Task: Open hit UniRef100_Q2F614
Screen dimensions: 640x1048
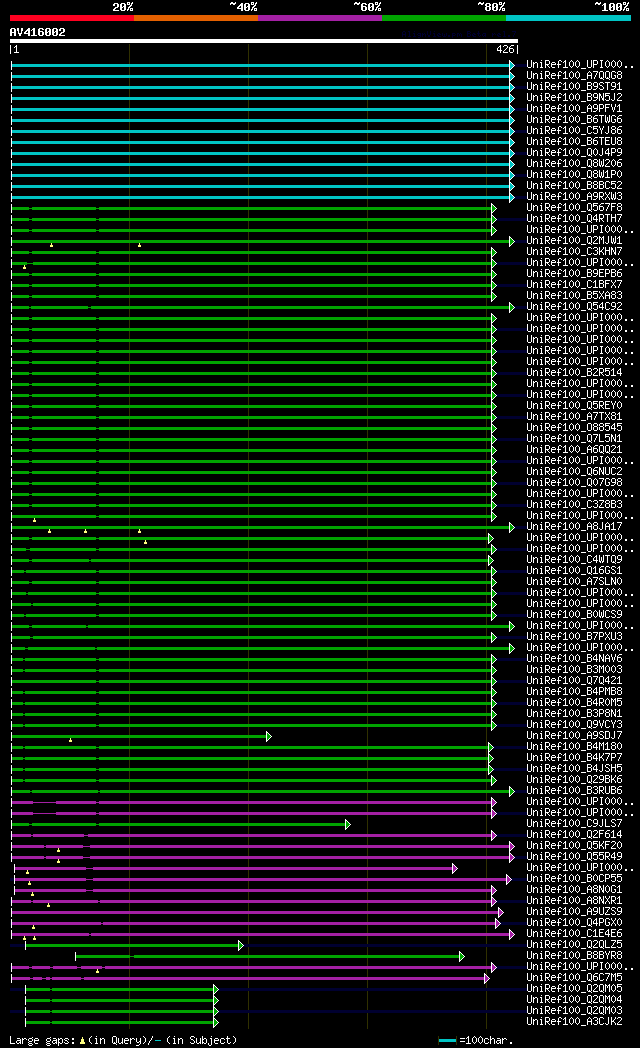Action: 574,834
